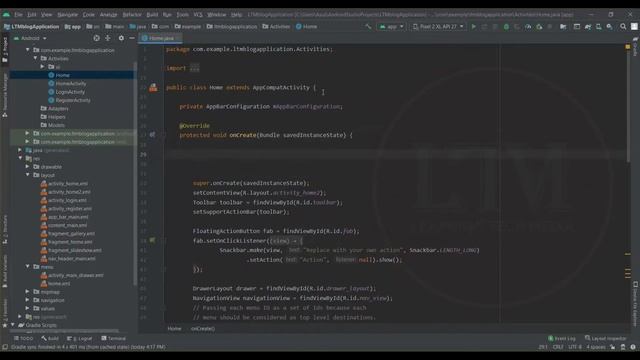Toggle the Resource Manager side tab
Screen dimensions: 640x360
point(5,96)
